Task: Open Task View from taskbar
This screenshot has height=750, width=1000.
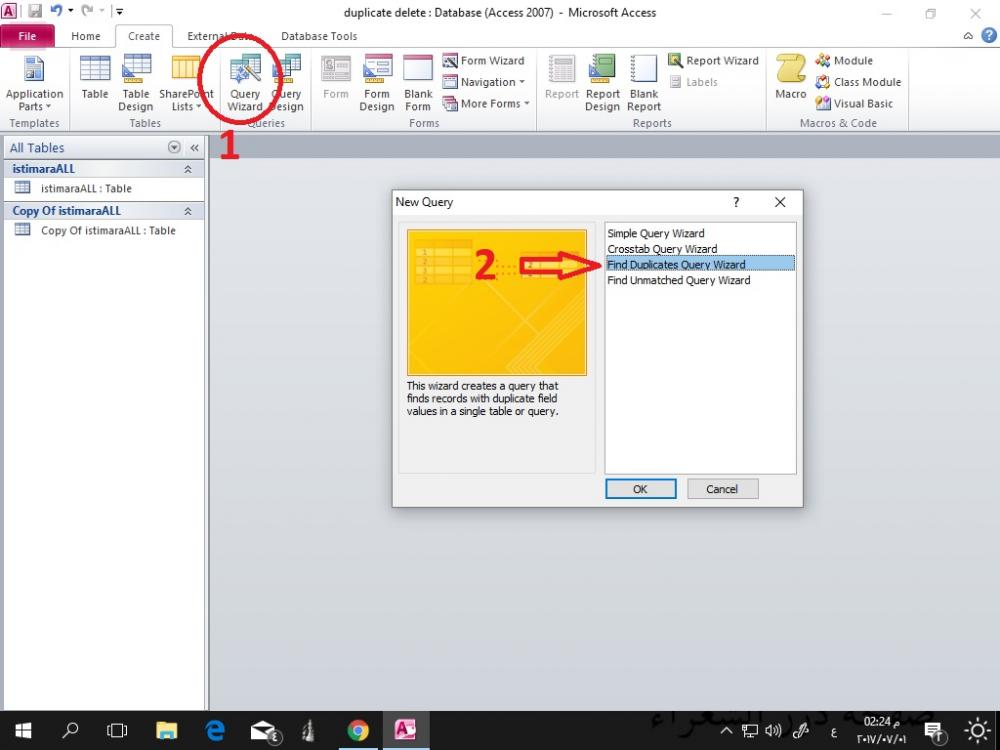Action: point(117,730)
